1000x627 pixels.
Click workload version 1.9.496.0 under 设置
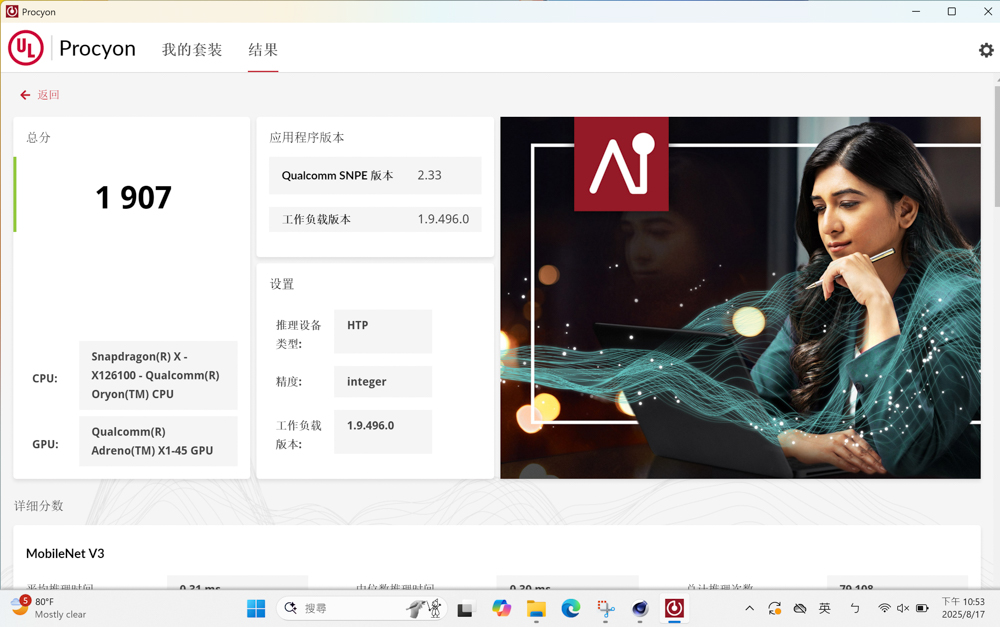[x=383, y=432]
